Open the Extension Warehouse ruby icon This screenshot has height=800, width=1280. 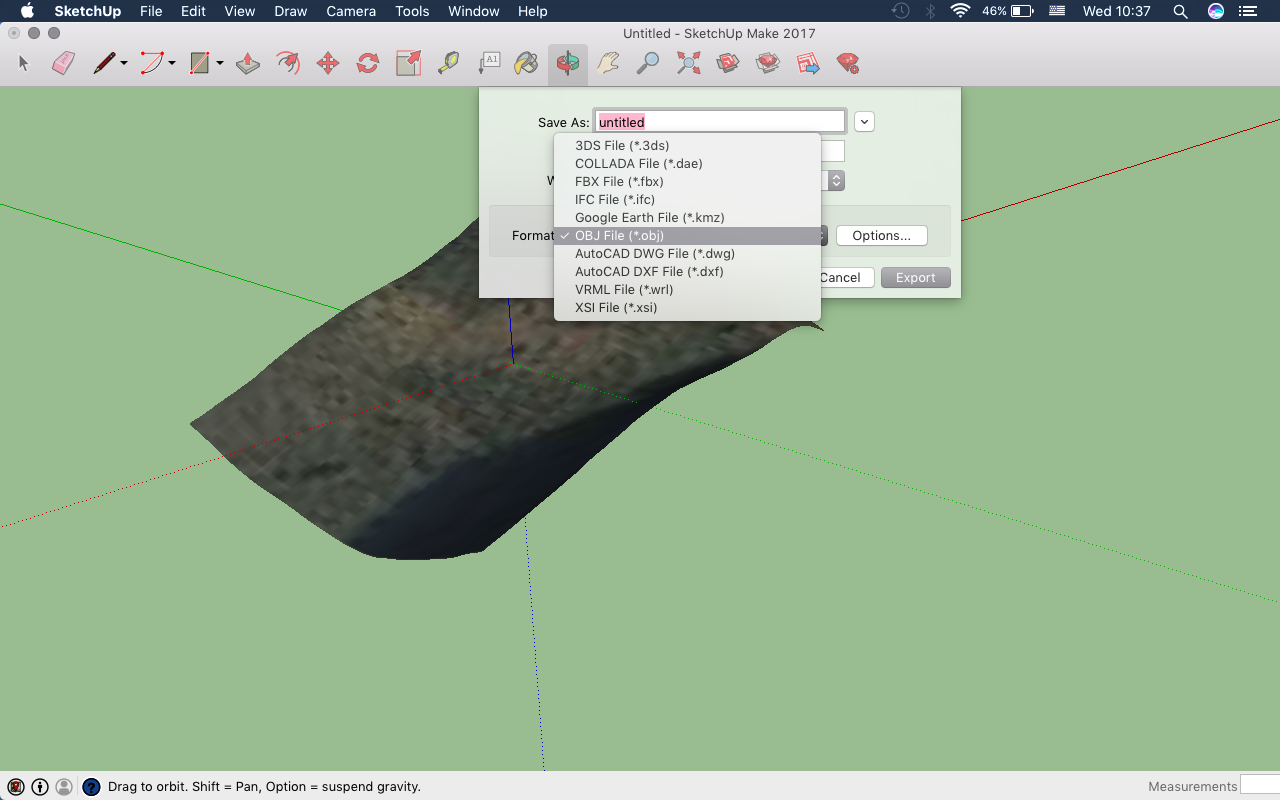click(x=848, y=64)
